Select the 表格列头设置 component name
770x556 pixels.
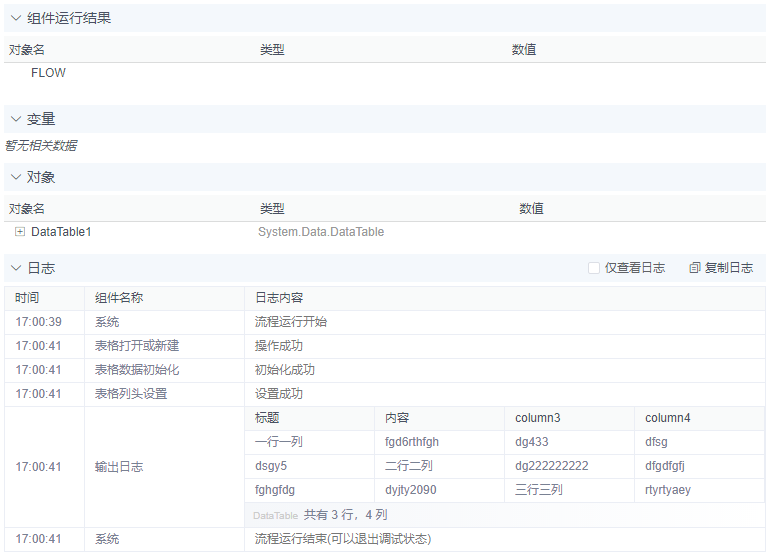click(x=131, y=394)
